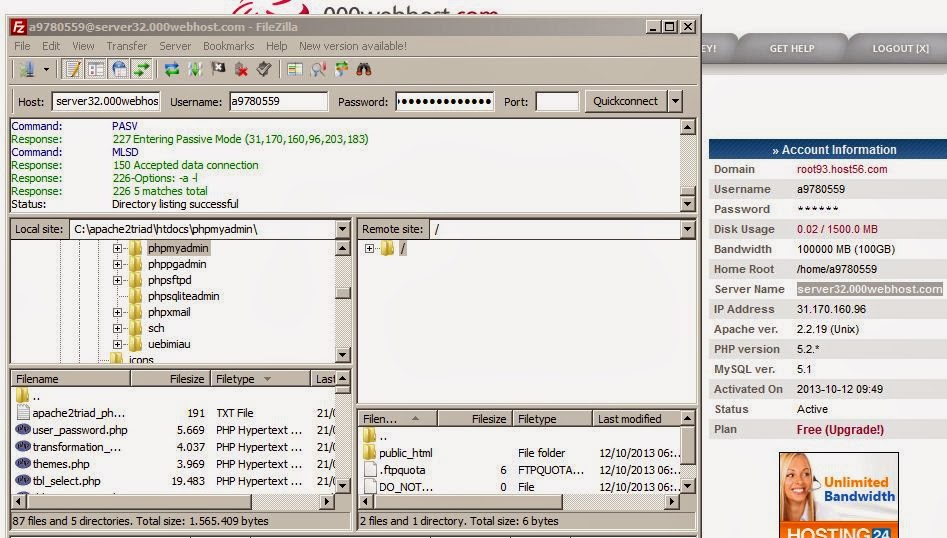The width and height of the screenshot is (947, 538).
Task: Open file search binoculars icon
Action: (x=364, y=69)
